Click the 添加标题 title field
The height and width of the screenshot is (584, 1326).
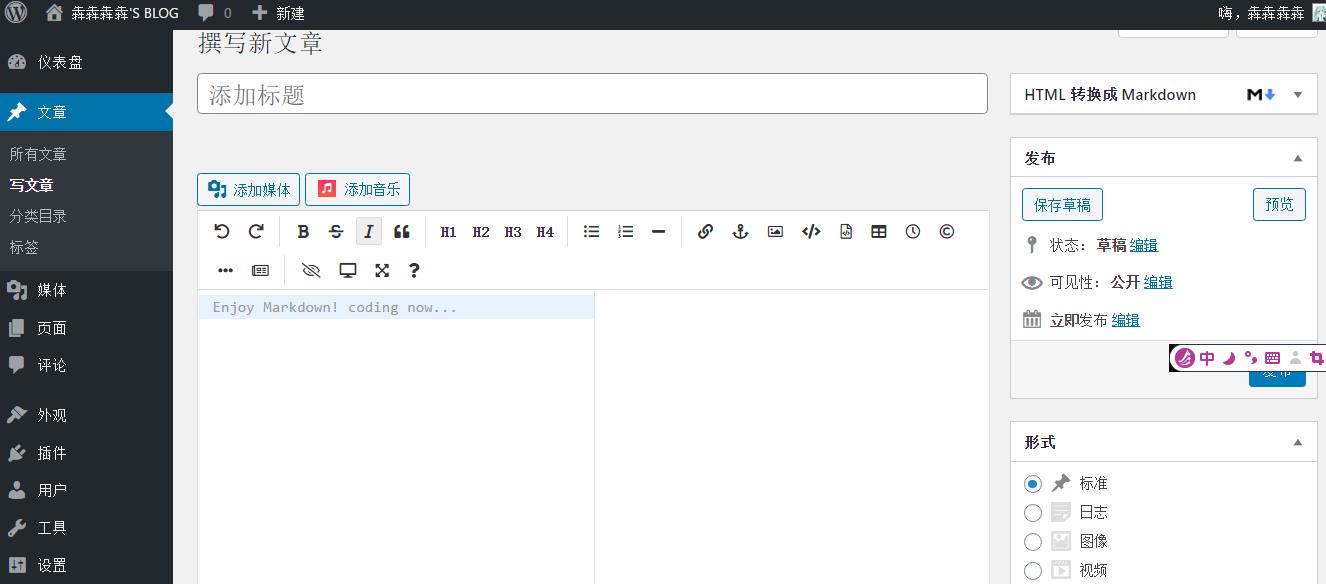(592, 94)
